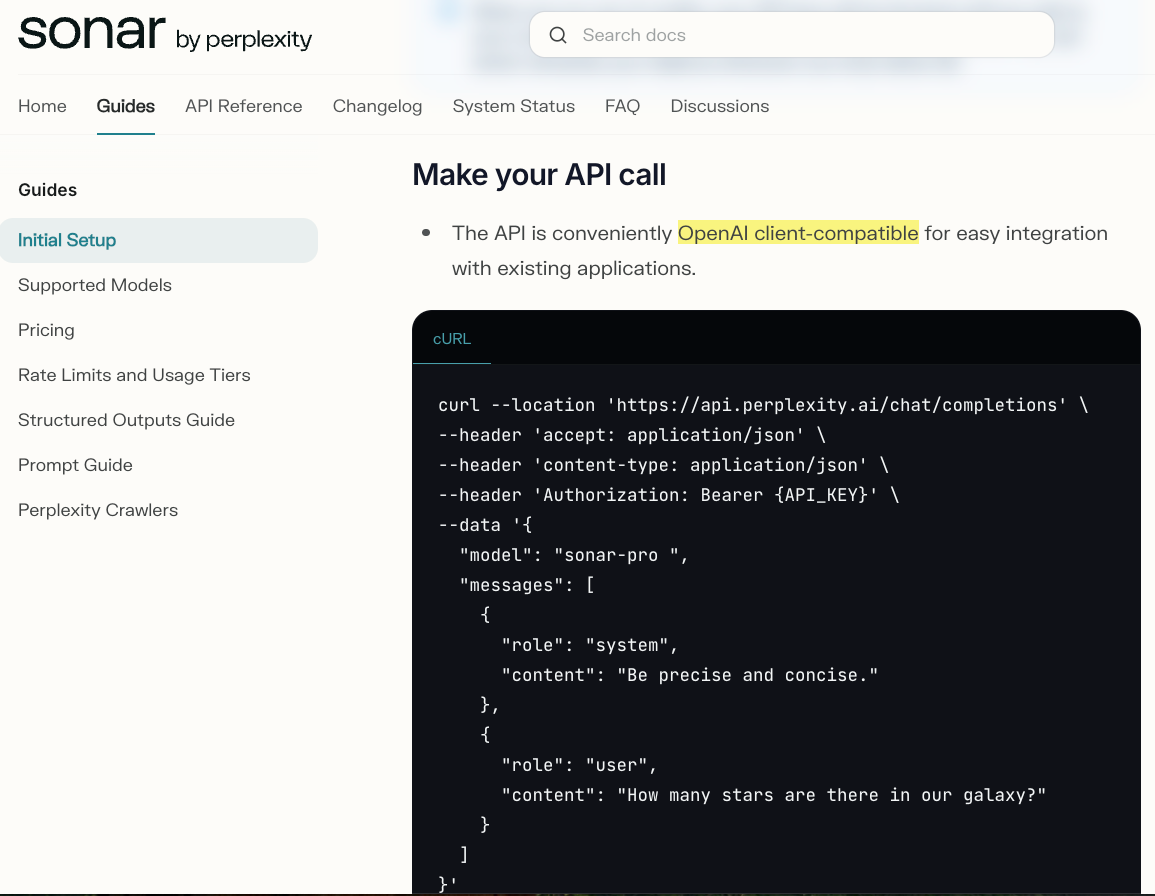Open the Pricing sidebar link
1155x896 pixels.
(46, 330)
